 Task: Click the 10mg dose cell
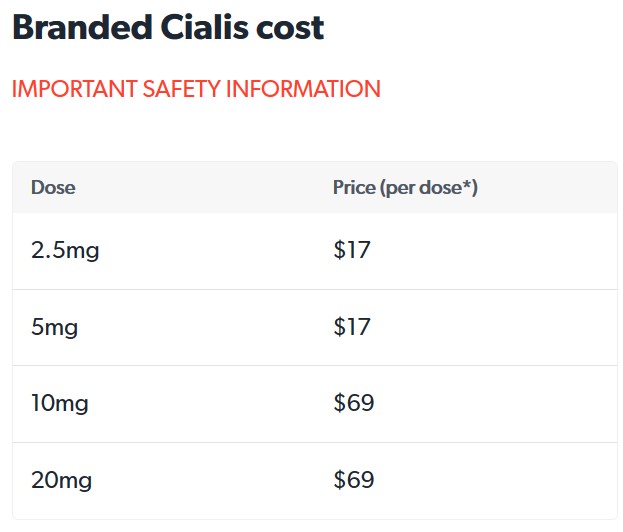(x=60, y=404)
